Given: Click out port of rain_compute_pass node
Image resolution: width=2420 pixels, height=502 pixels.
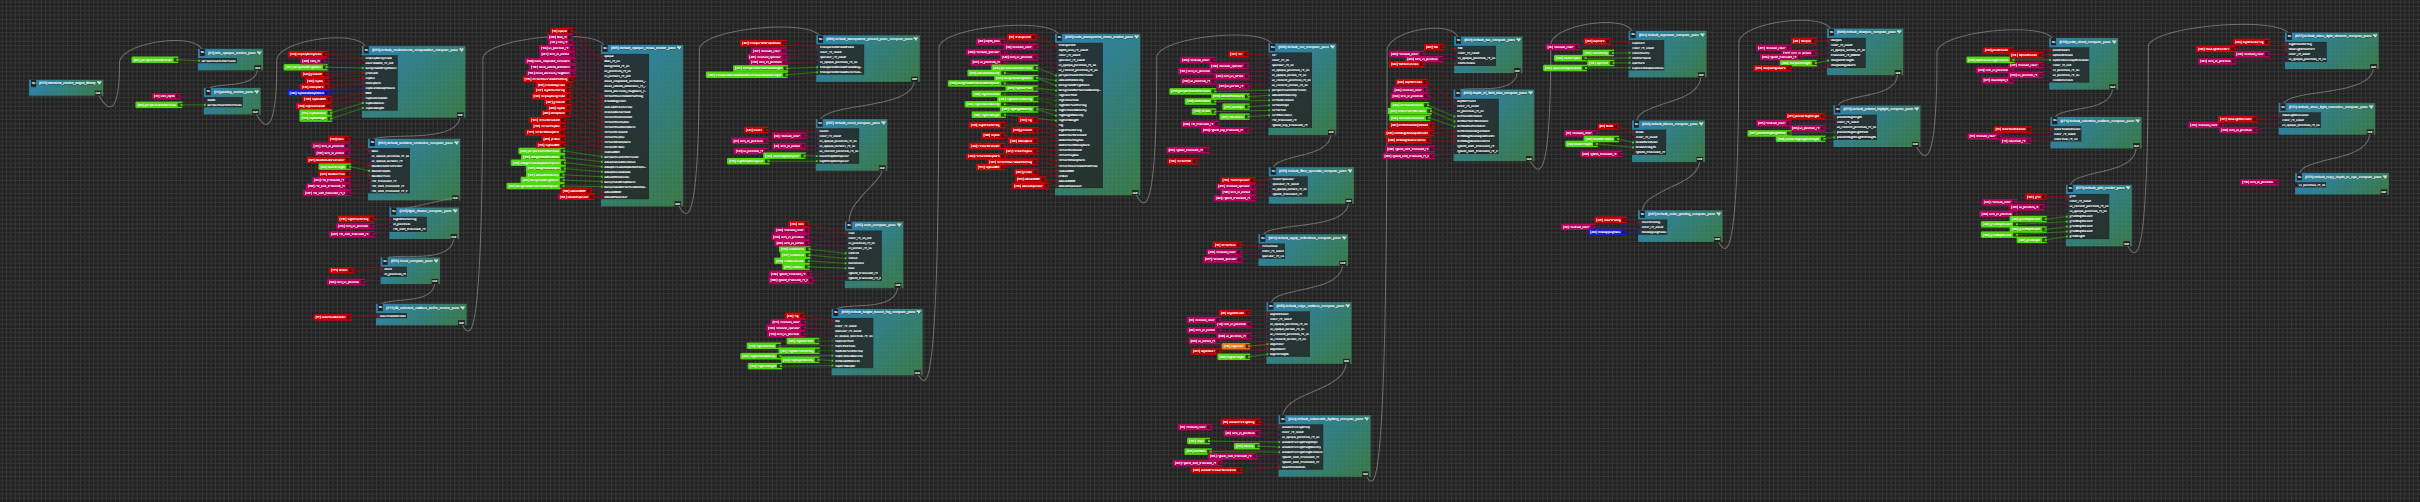Looking at the screenshot, I should pos(898,285).
